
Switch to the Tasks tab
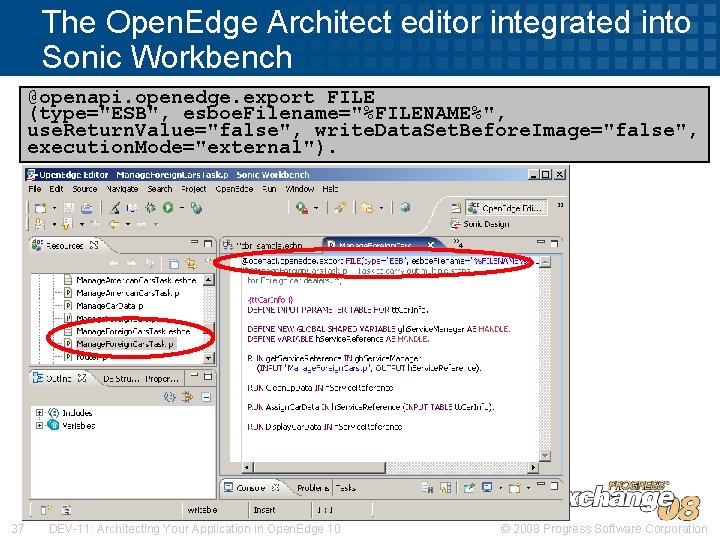(345, 488)
